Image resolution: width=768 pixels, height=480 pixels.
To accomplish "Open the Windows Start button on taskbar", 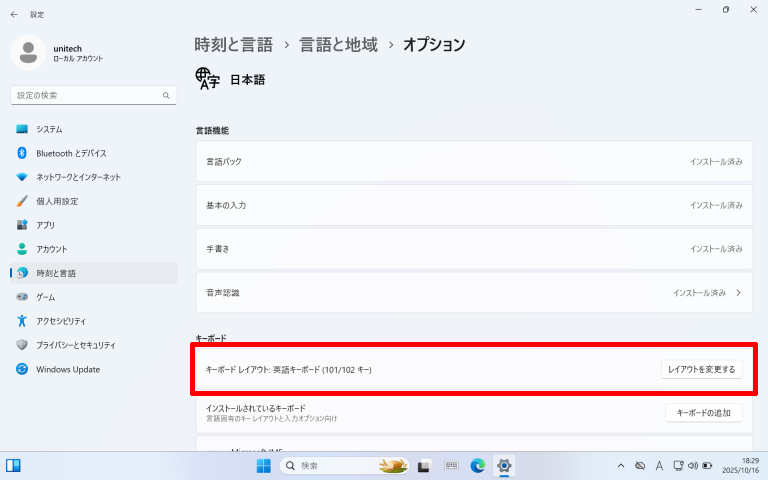I will click(x=264, y=466).
